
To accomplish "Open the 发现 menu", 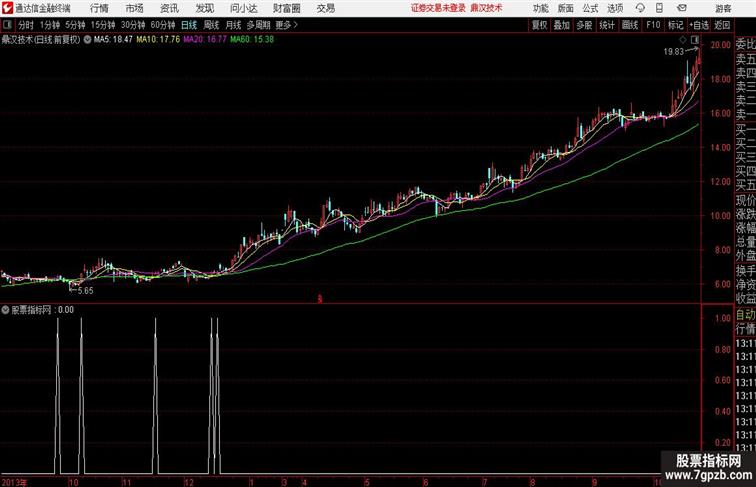I will click(204, 8).
